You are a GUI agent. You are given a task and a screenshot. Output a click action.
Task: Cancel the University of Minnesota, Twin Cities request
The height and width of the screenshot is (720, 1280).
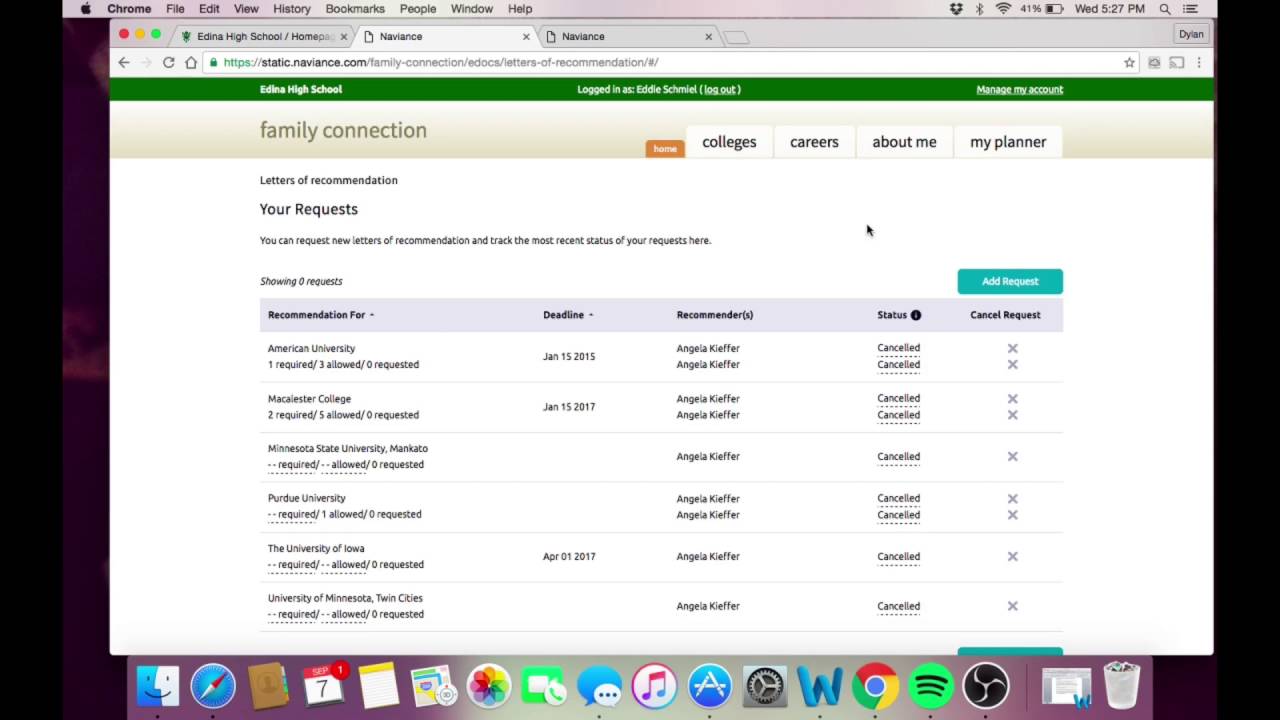[1012, 606]
